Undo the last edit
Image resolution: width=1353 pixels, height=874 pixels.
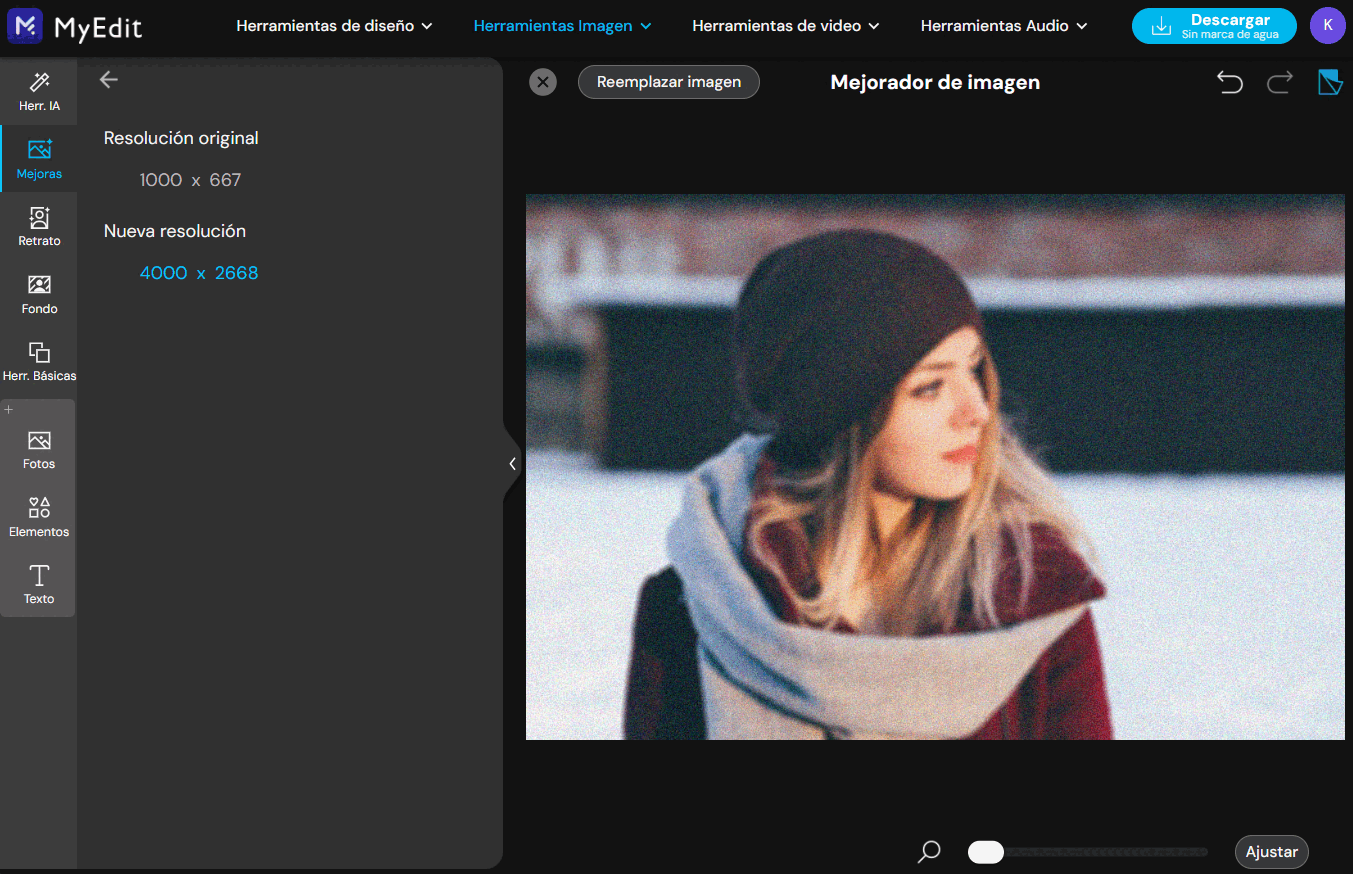tap(1229, 82)
